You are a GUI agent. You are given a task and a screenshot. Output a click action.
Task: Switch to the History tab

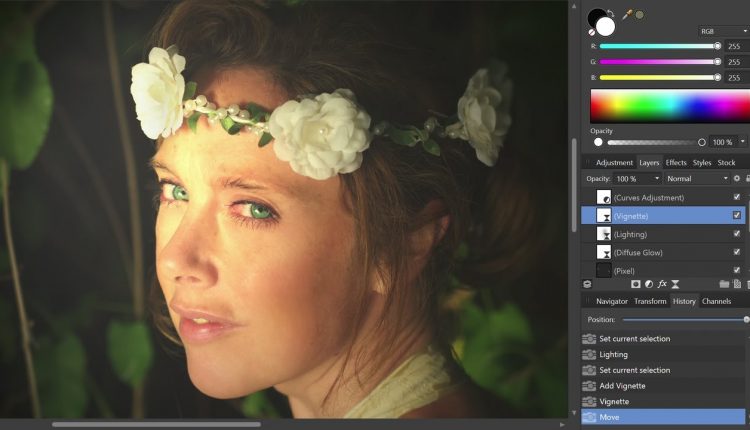(684, 301)
